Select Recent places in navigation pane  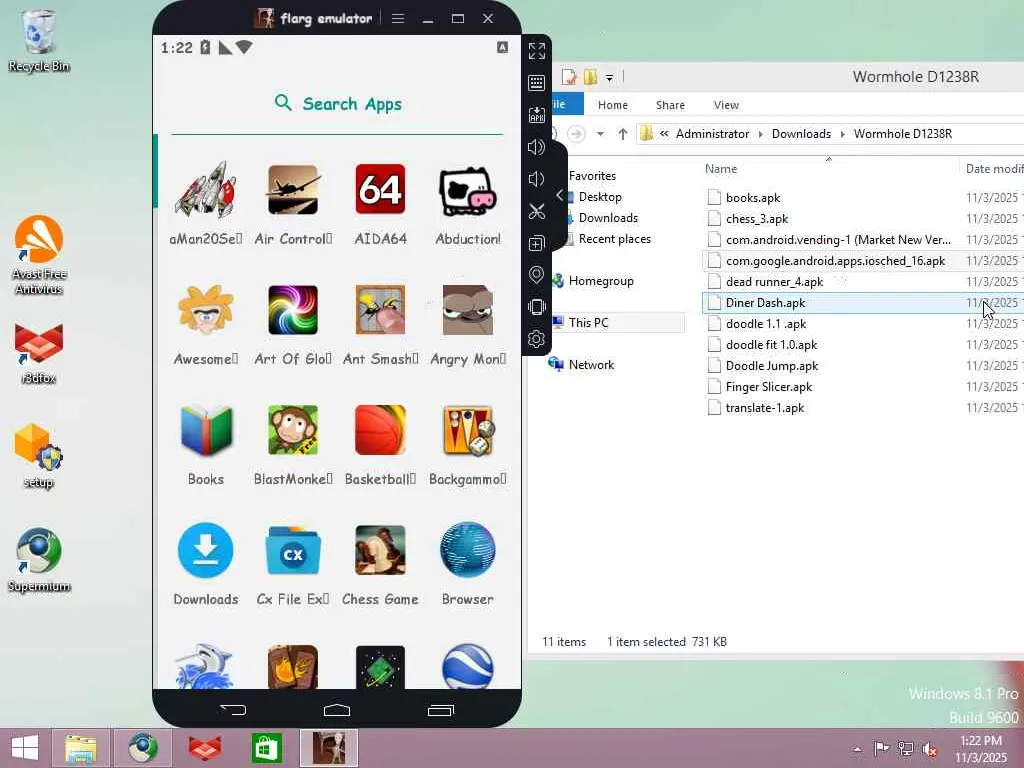615,238
